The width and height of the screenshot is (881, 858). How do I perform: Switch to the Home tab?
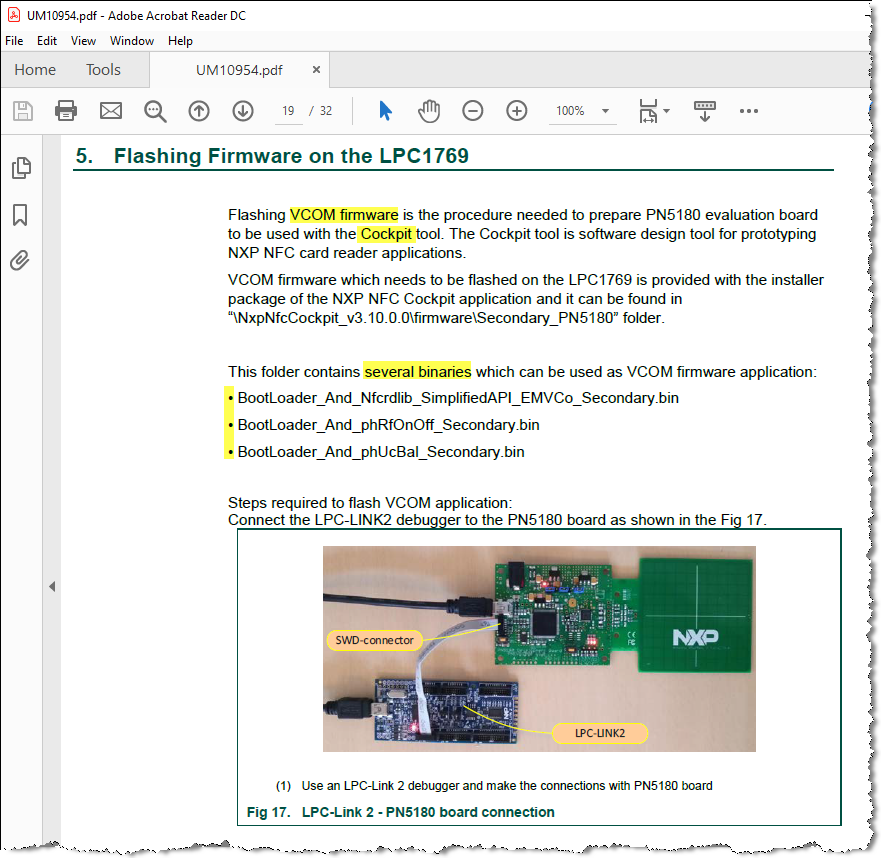click(35, 70)
